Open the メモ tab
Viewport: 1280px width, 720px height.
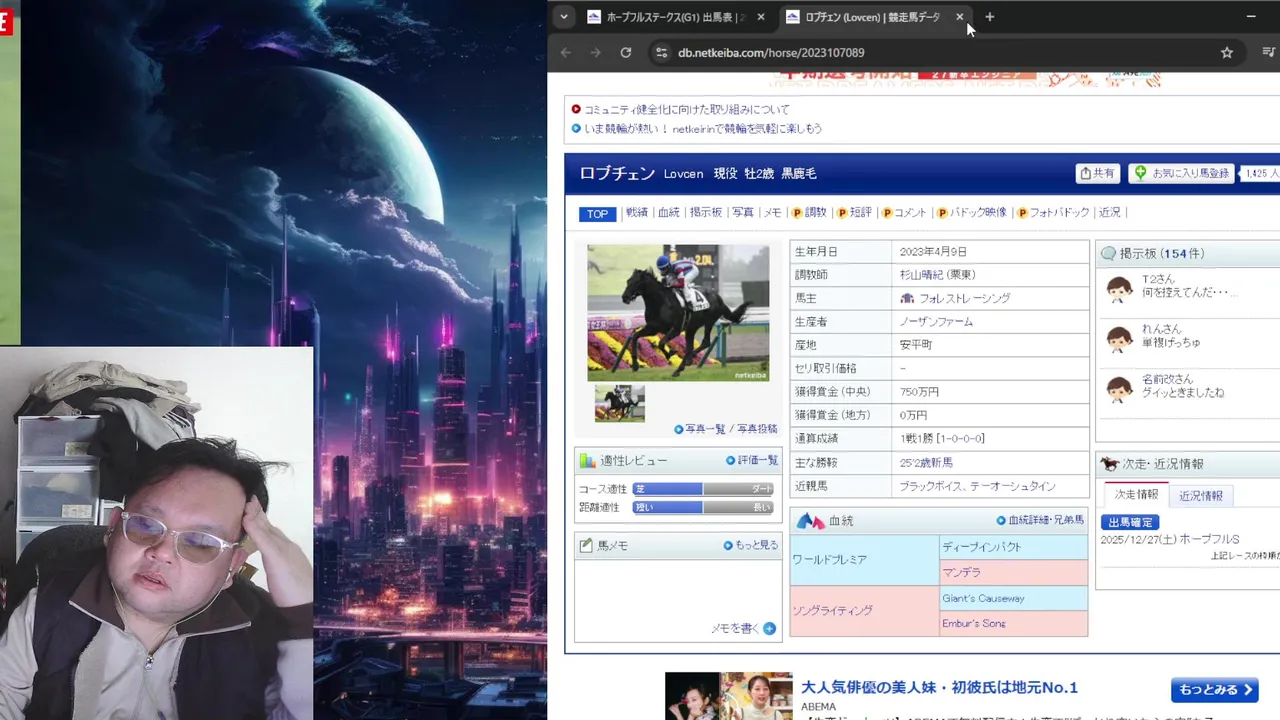pos(772,213)
